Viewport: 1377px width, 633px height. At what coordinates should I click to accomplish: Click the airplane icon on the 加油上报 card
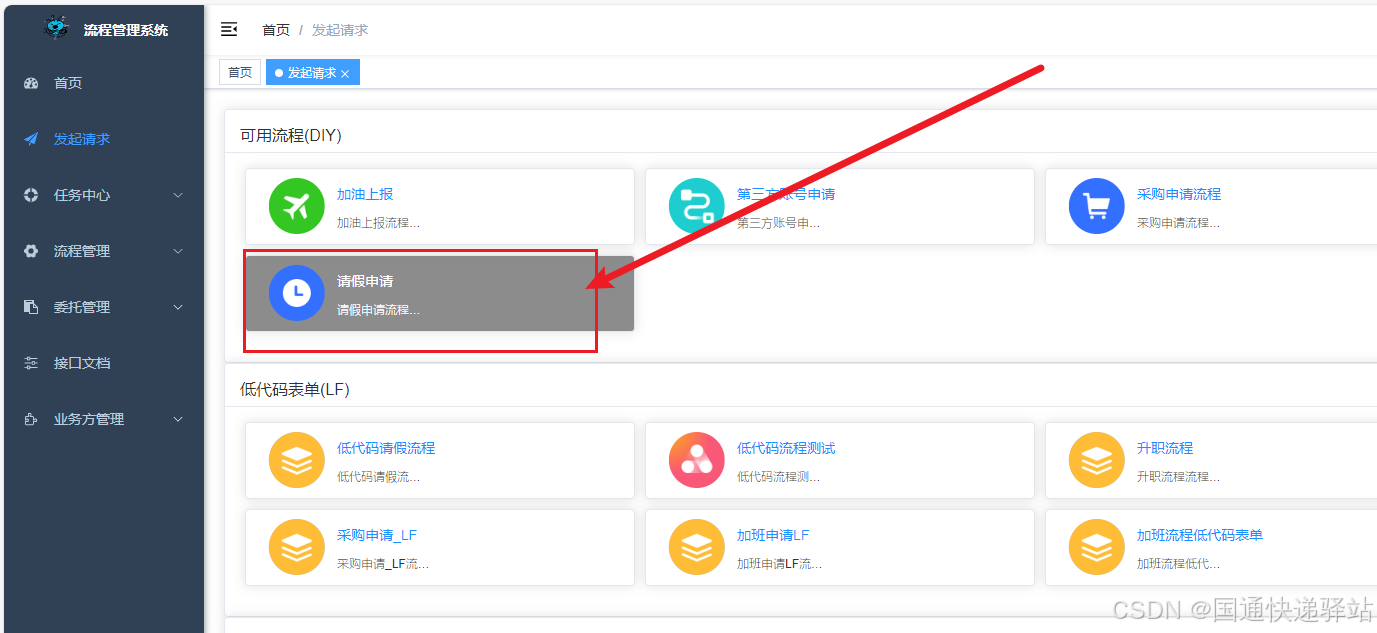pos(296,206)
